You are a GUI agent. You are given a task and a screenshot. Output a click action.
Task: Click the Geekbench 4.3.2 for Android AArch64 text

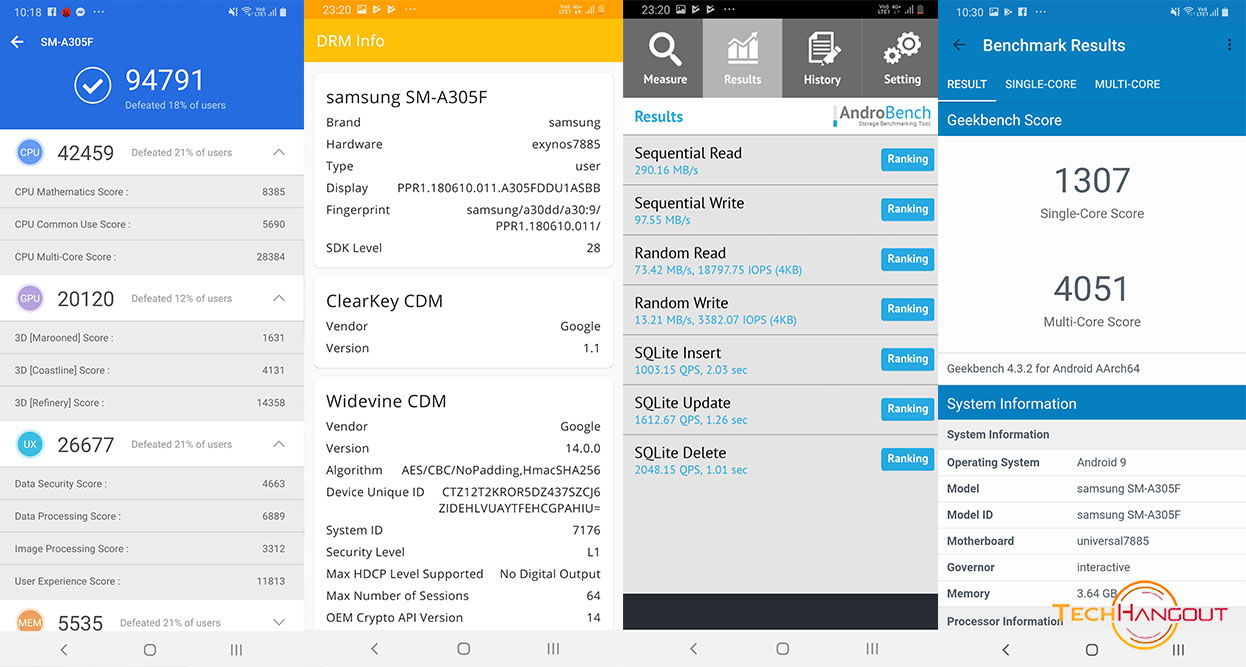point(1043,368)
